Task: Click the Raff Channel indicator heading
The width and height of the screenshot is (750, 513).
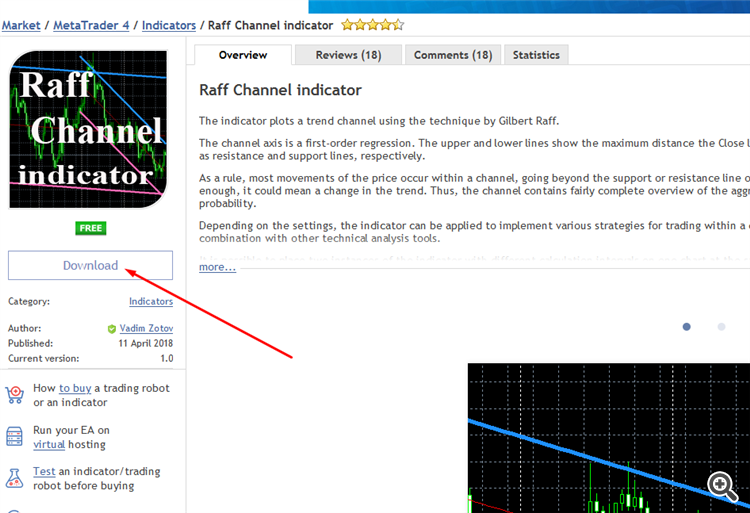Action: pos(280,90)
